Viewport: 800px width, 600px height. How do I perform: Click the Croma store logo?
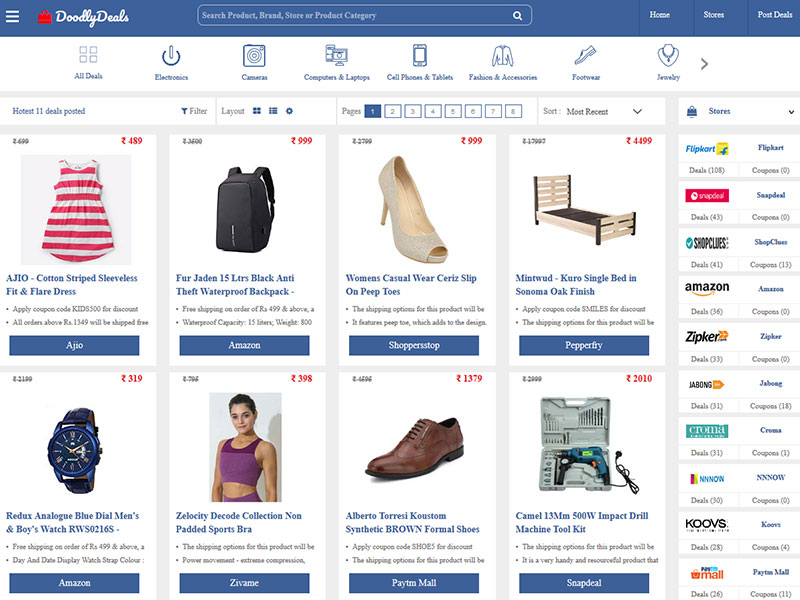pyautogui.click(x=707, y=431)
